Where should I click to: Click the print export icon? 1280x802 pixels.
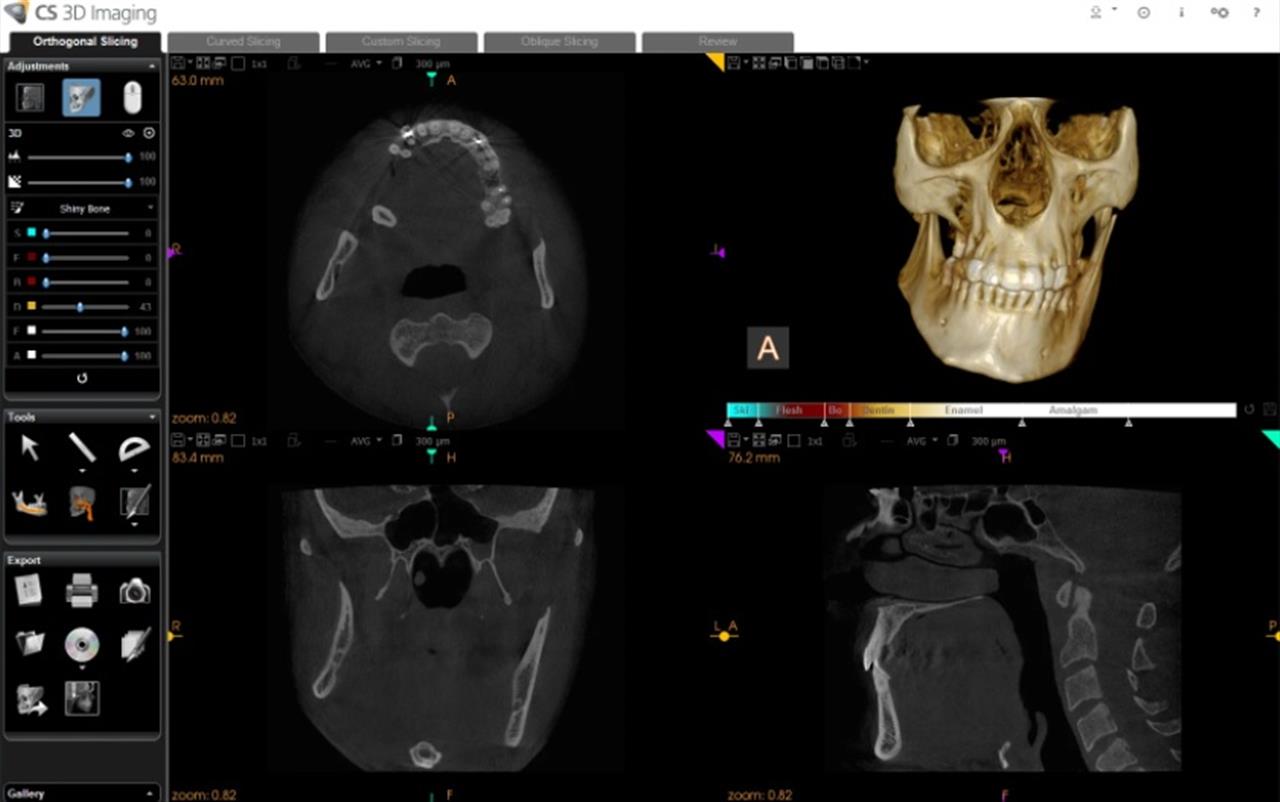82,591
